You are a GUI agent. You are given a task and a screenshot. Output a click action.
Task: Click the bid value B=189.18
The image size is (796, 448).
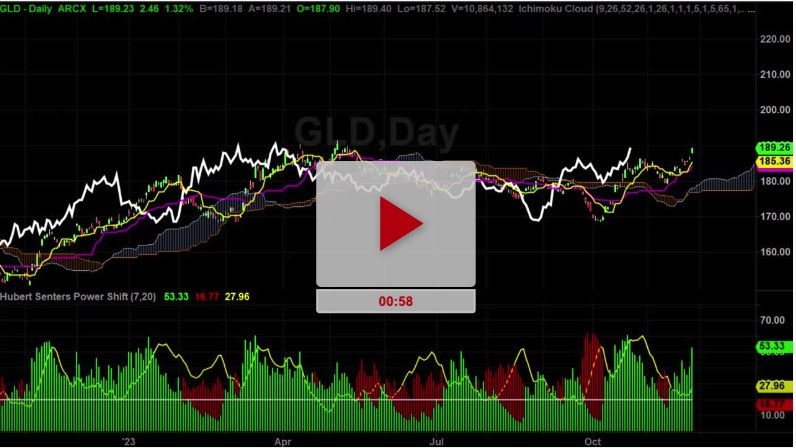(x=221, y=9)
